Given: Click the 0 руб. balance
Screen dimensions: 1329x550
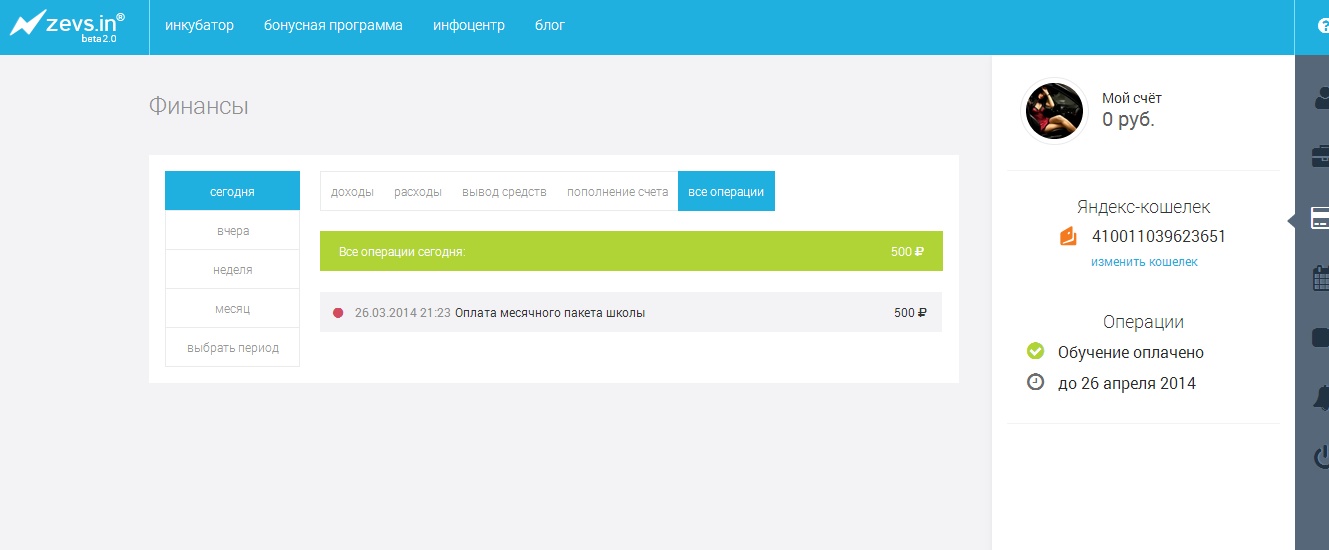Looking at the screenshot, I should (1128, 120).
